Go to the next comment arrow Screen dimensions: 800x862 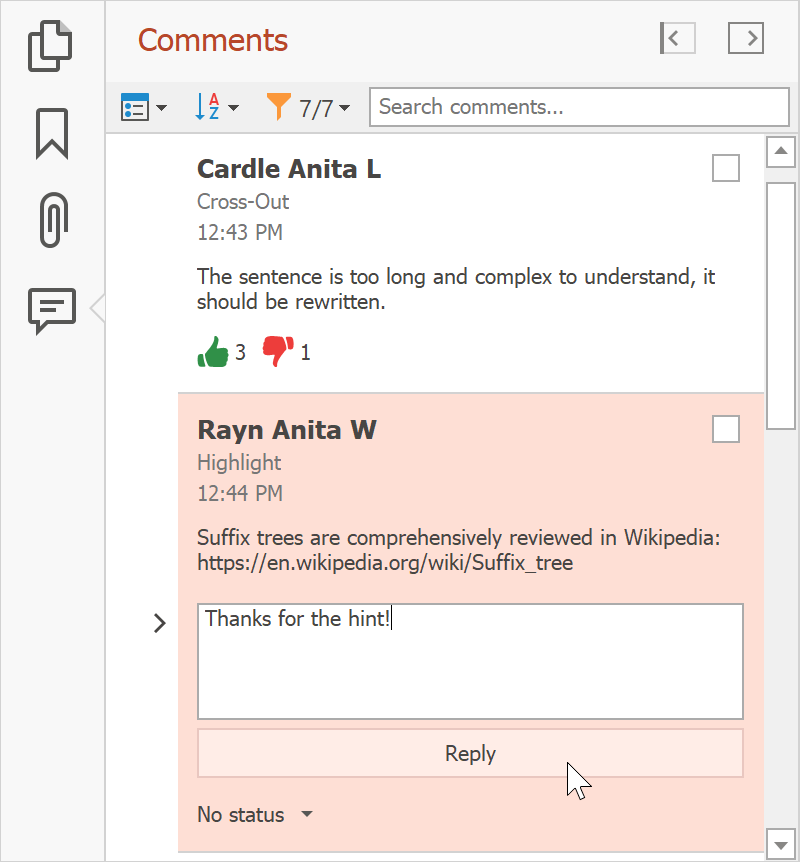746,39
